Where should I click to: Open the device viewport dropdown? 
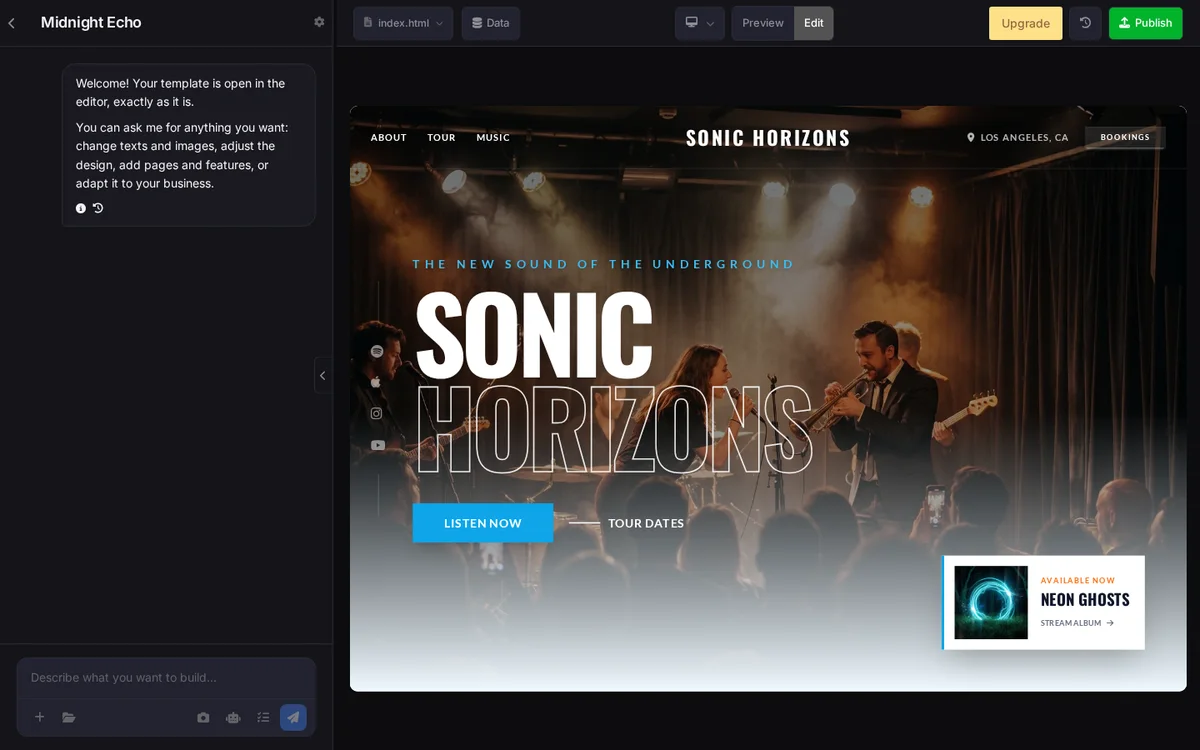(x=700, y=23)
